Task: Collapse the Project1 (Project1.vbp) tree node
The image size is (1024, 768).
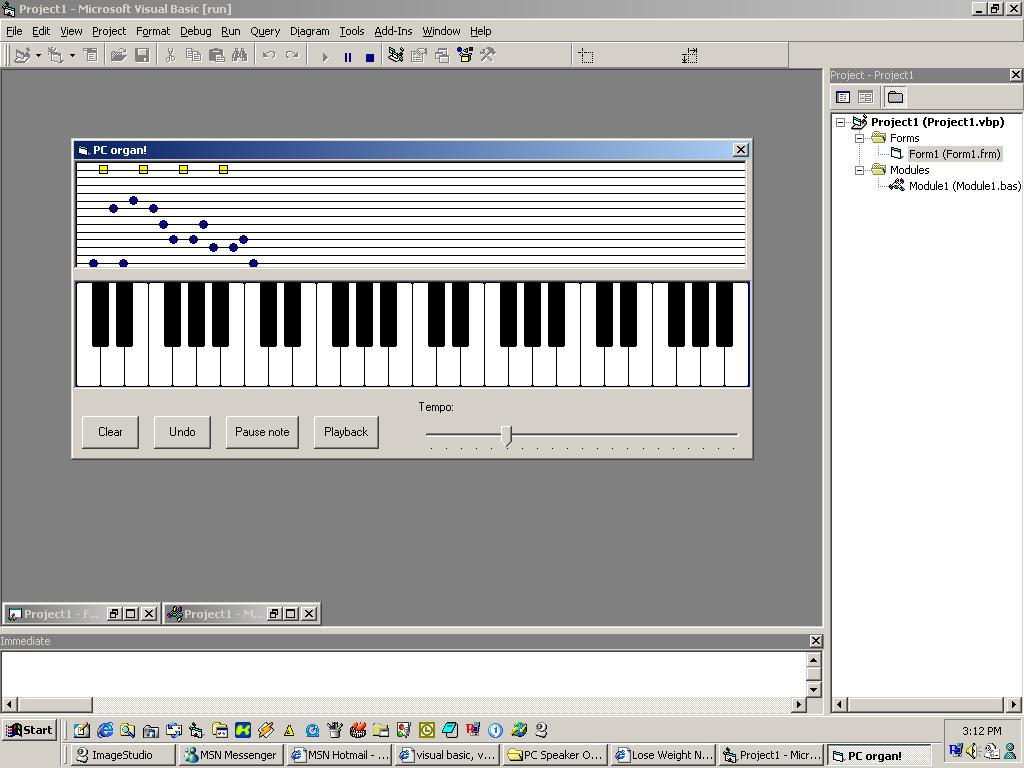Action: point(842,122)
